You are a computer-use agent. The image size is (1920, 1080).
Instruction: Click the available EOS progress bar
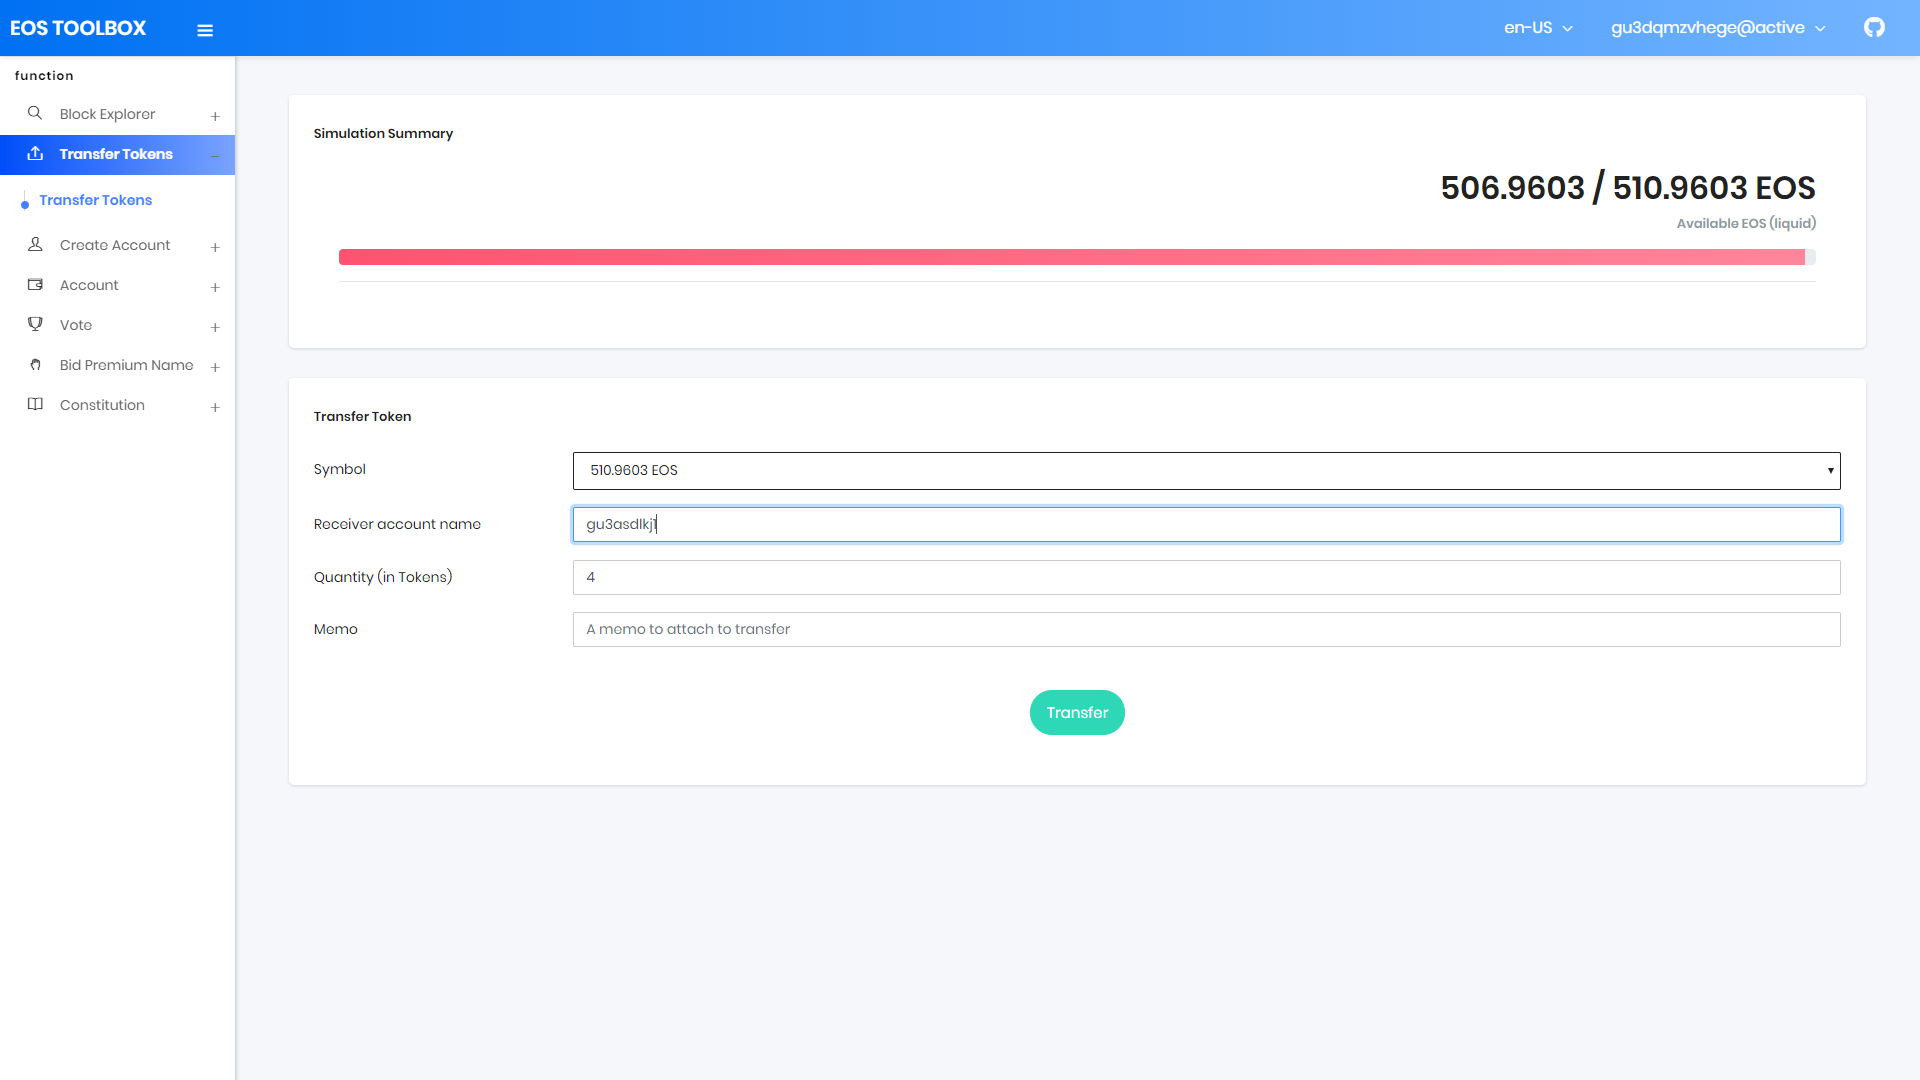pos(1076,257)
